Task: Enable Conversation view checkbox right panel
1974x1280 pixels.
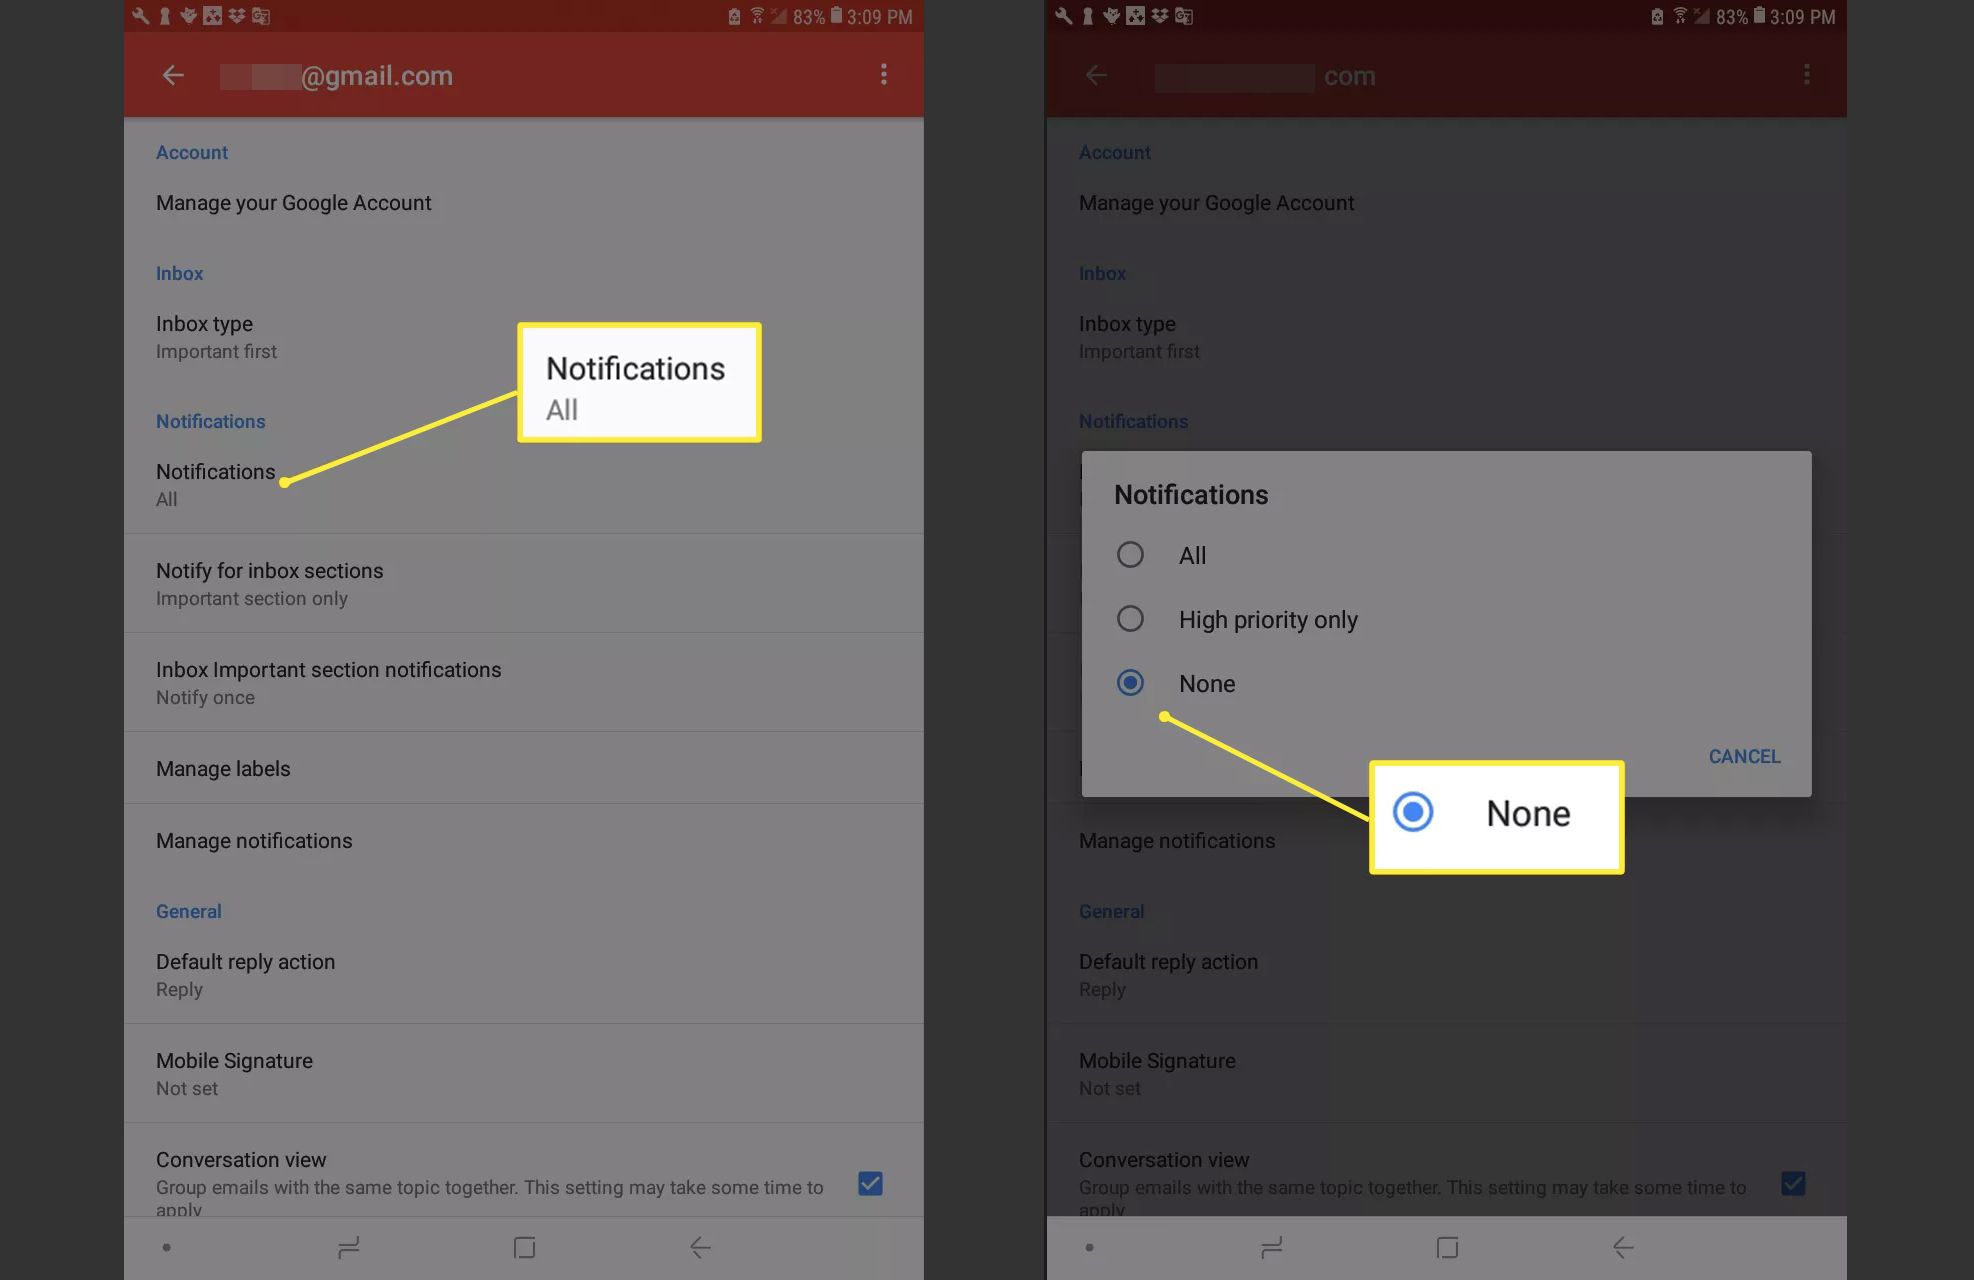Action: [1793, 1182]
